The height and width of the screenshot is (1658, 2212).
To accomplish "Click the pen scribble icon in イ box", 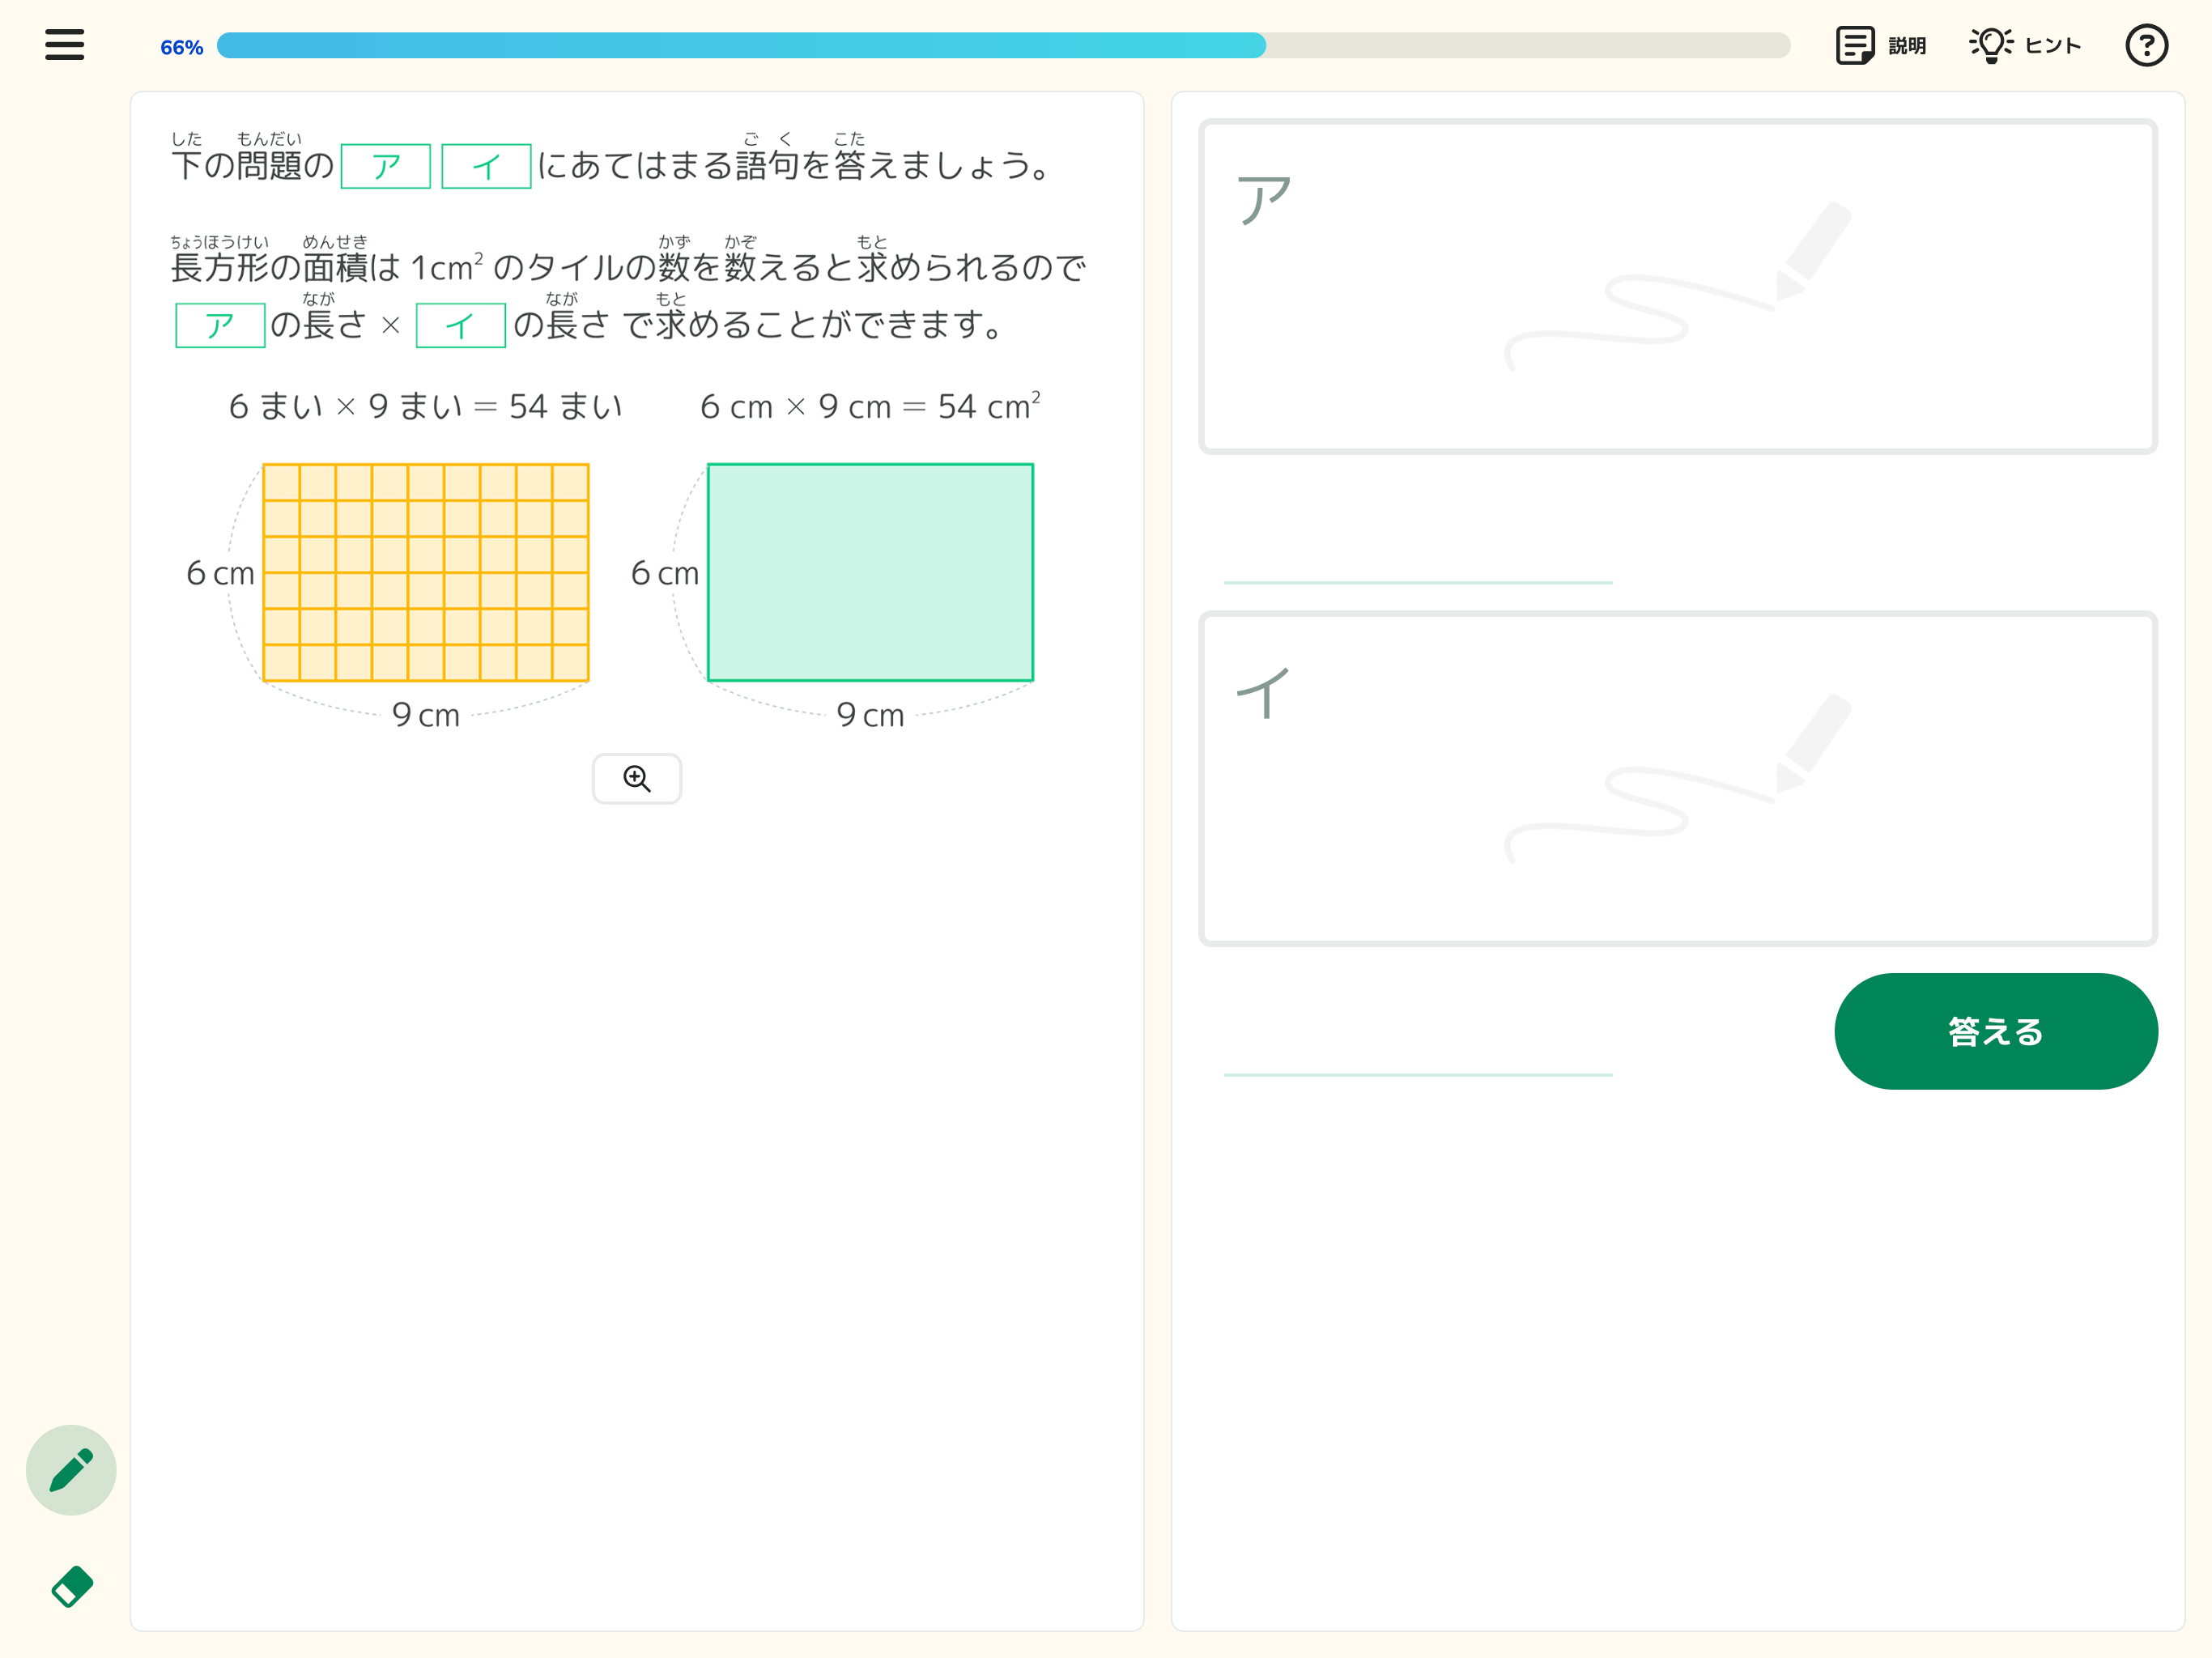I will click(1680, 779).
